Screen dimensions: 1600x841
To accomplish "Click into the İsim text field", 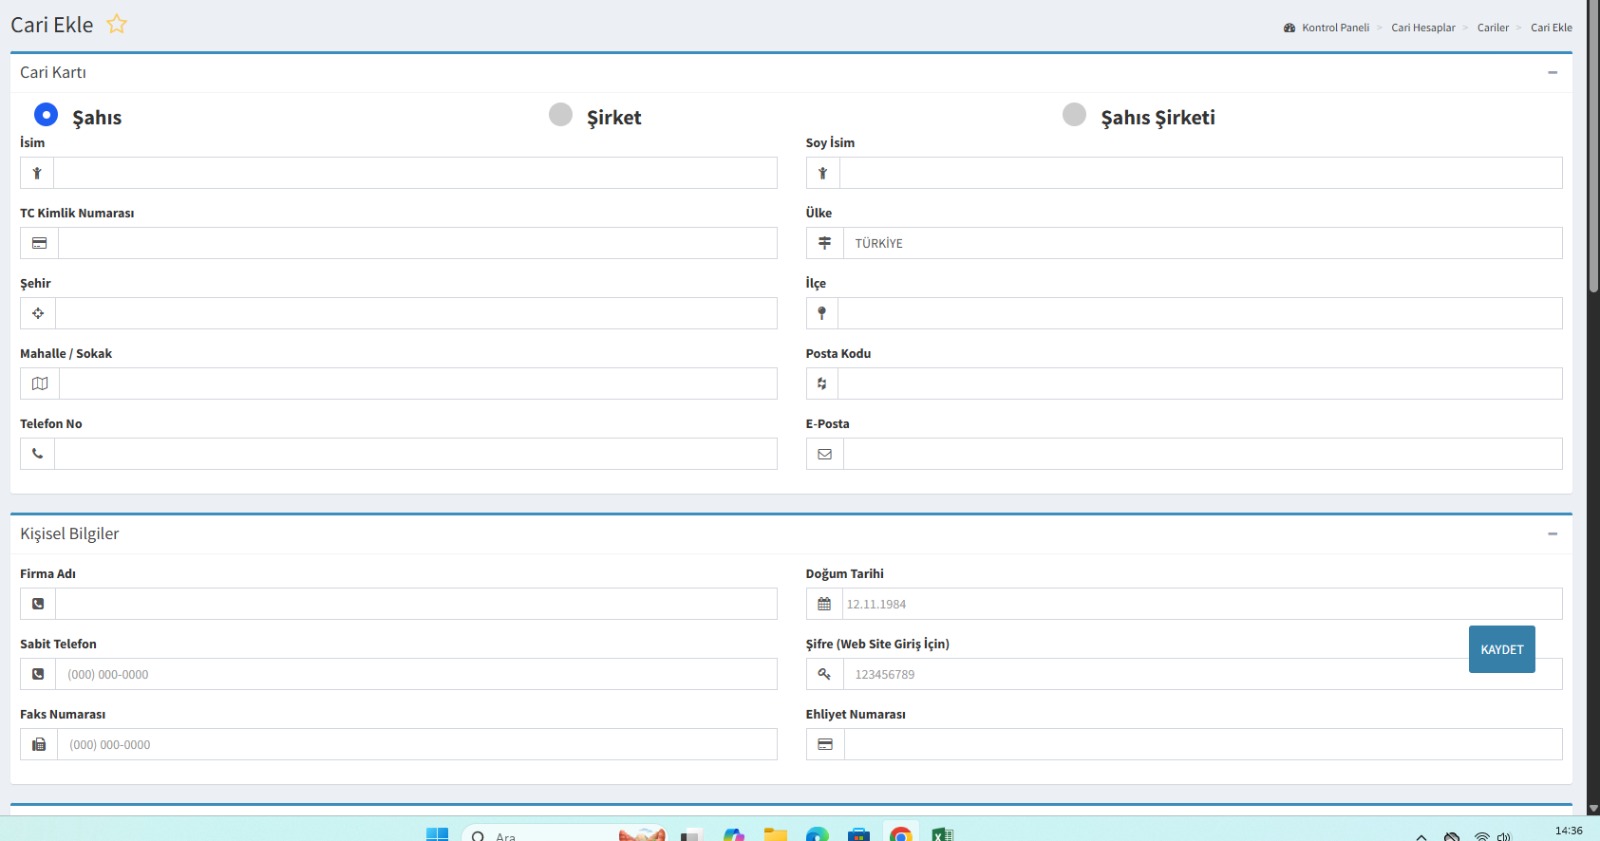I will [x=415, y=173].
